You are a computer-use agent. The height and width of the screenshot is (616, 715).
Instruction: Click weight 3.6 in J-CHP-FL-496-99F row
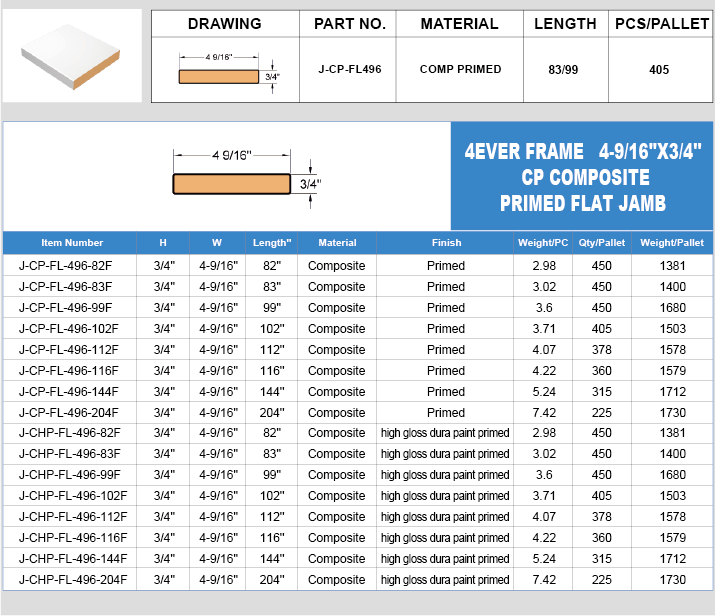[544, 475]
